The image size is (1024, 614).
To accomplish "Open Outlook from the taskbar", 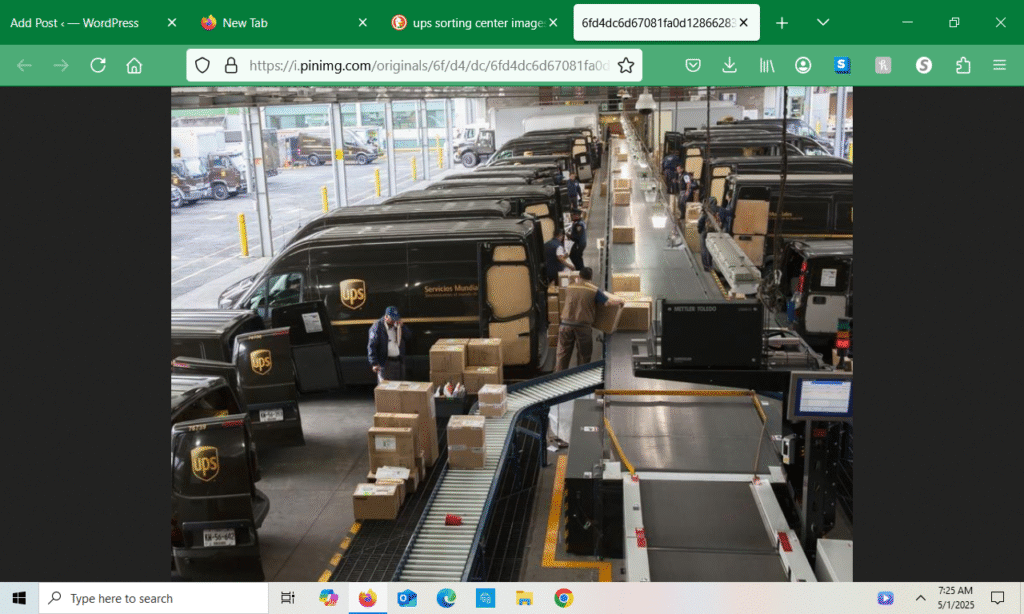I will tap(407, 598).
